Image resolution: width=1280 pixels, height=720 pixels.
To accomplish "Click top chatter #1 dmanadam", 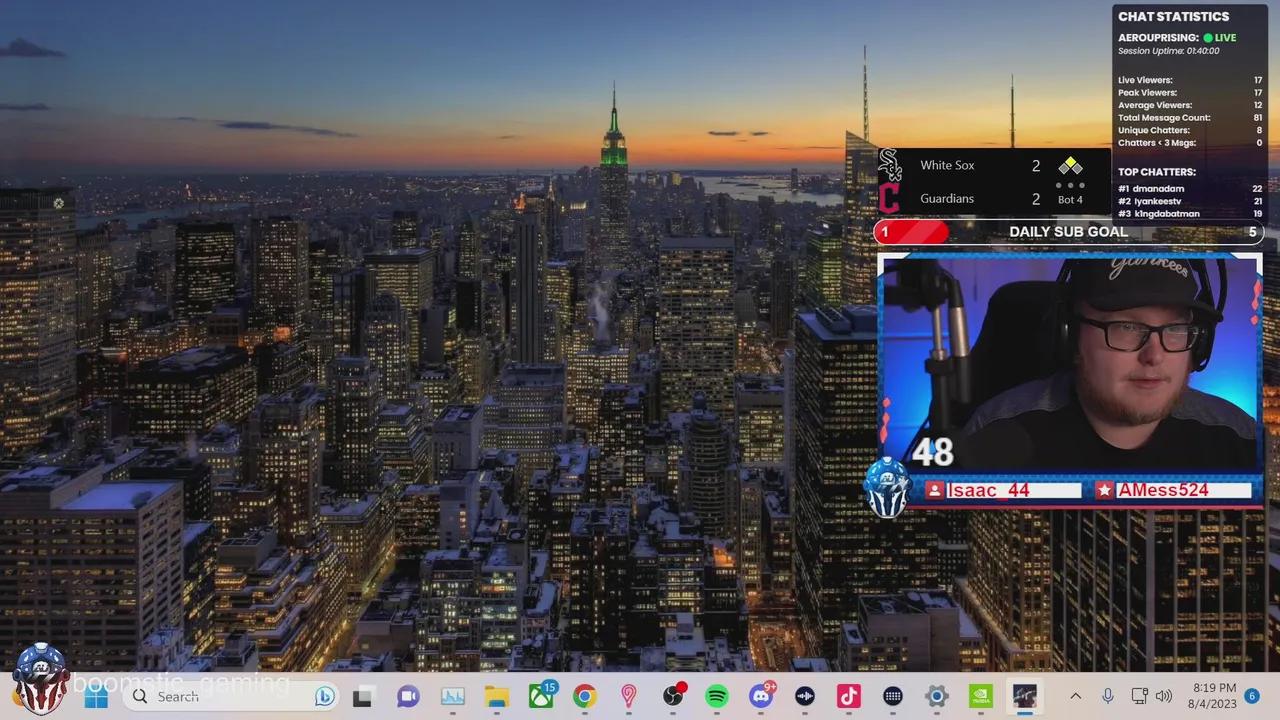I will click(1190, 188).
